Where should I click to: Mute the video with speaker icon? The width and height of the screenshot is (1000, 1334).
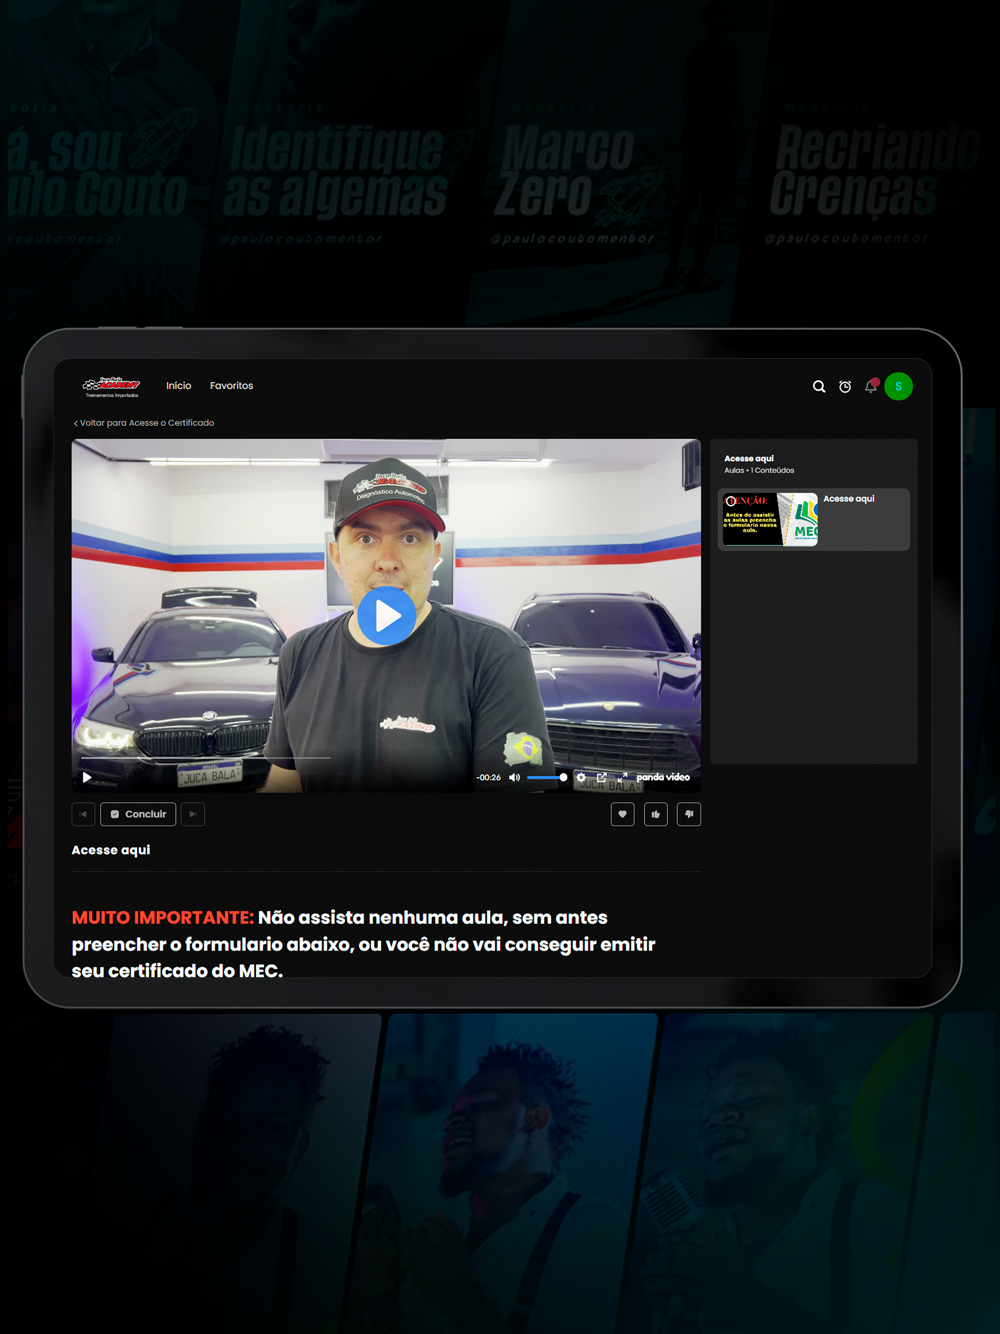tap(514, 777)
